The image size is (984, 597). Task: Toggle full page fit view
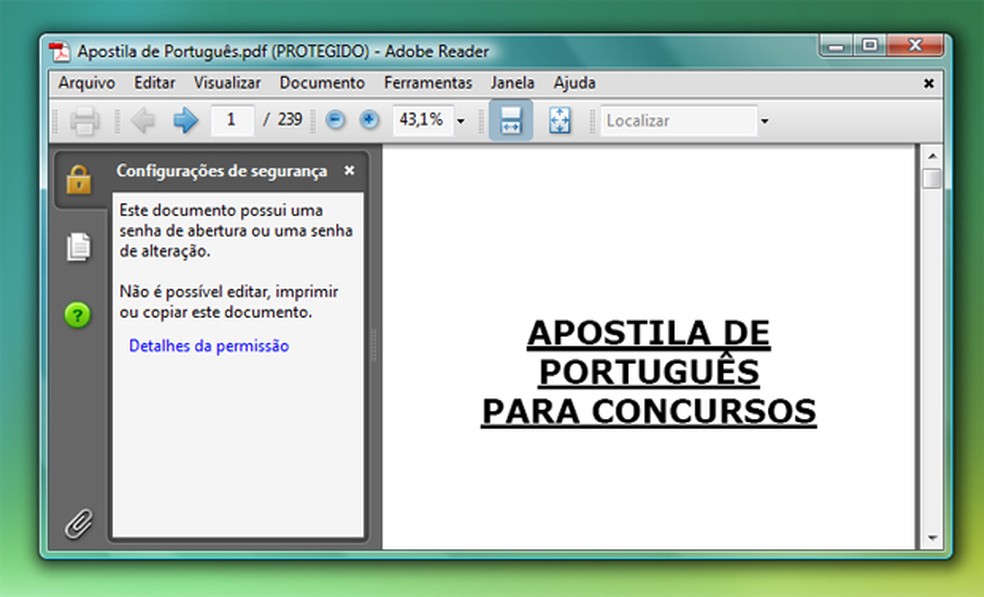coord(559,120)
